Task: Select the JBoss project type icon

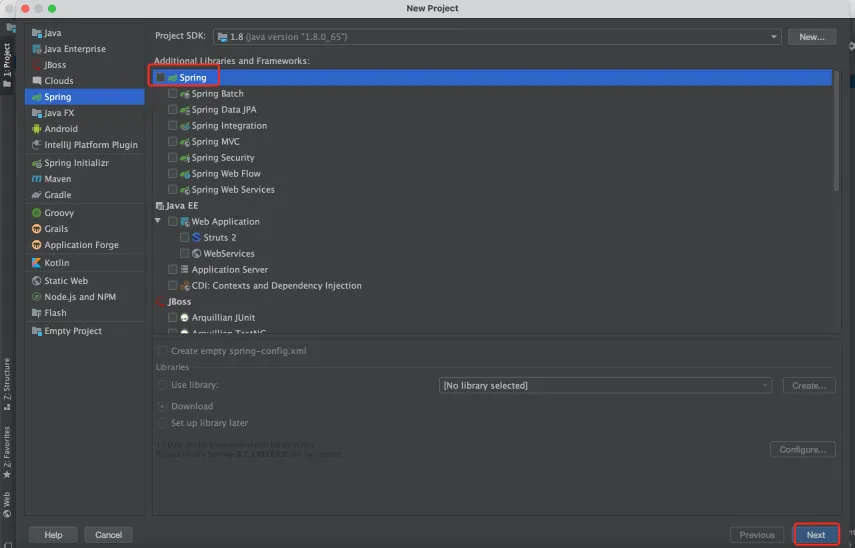Action: point(37,65)
